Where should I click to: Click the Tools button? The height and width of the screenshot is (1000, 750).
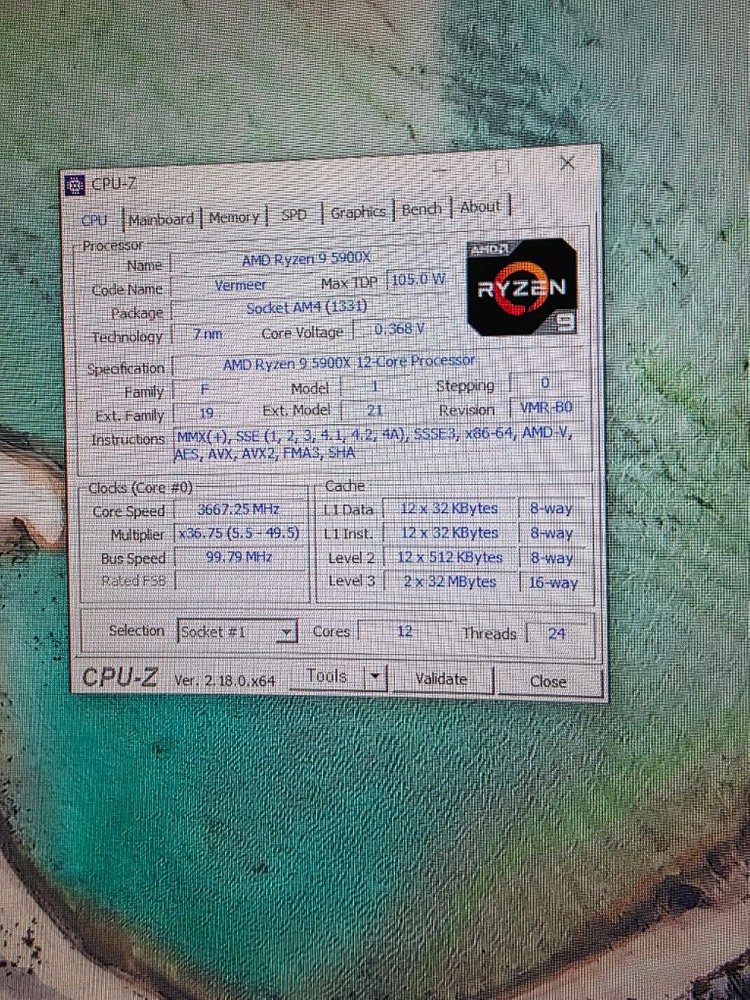[327, 676]
